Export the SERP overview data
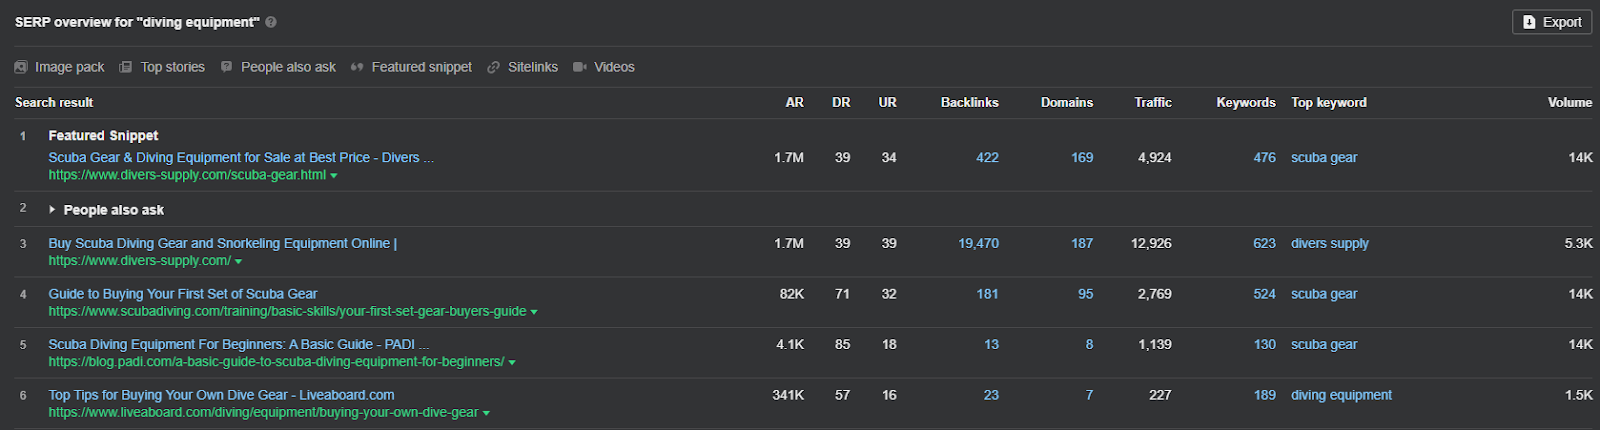 coord(1552,22)
